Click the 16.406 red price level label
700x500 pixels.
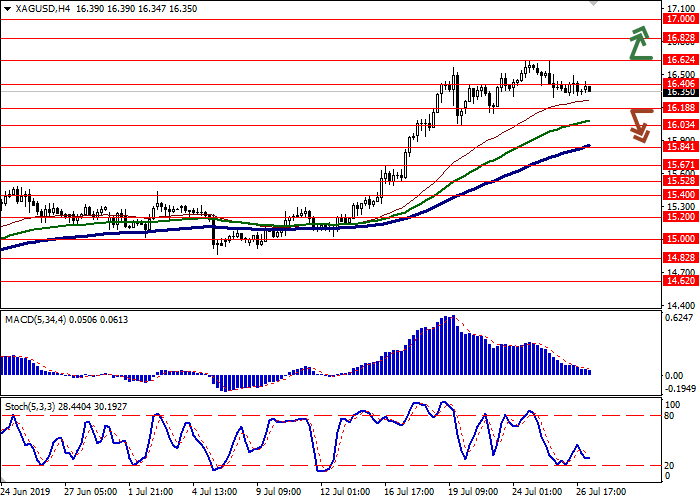pos(679,83)
